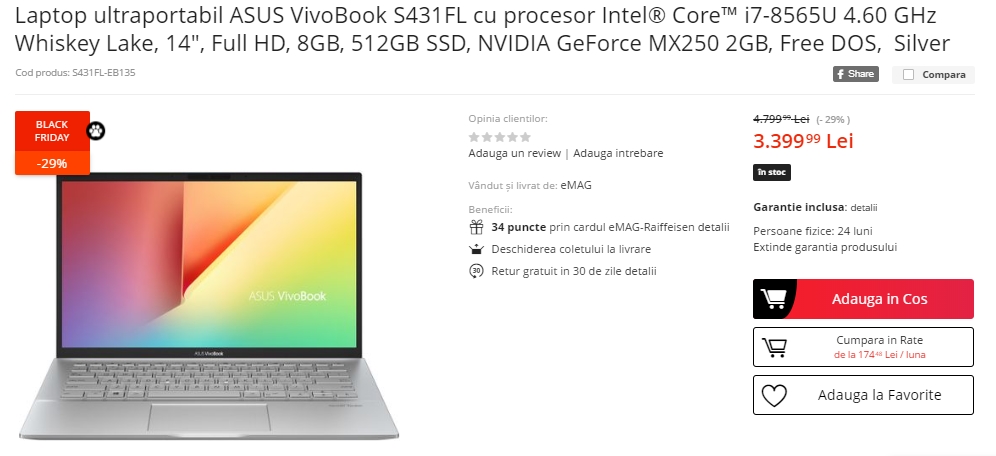Screen dimensions: 996x456
Task: Open free return detalii link
Action: click(x=640, y=271)
